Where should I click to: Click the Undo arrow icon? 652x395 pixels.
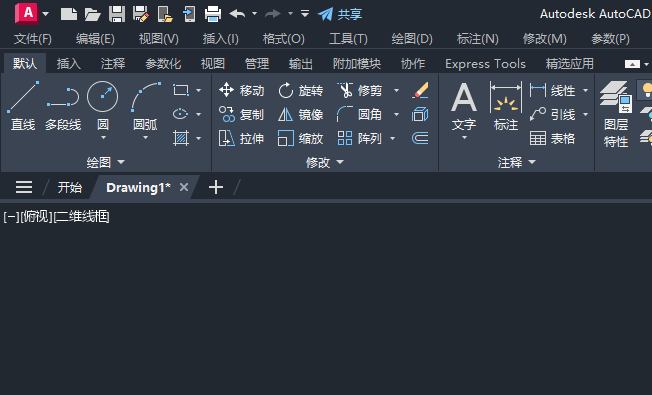click(x=237, y=14)
